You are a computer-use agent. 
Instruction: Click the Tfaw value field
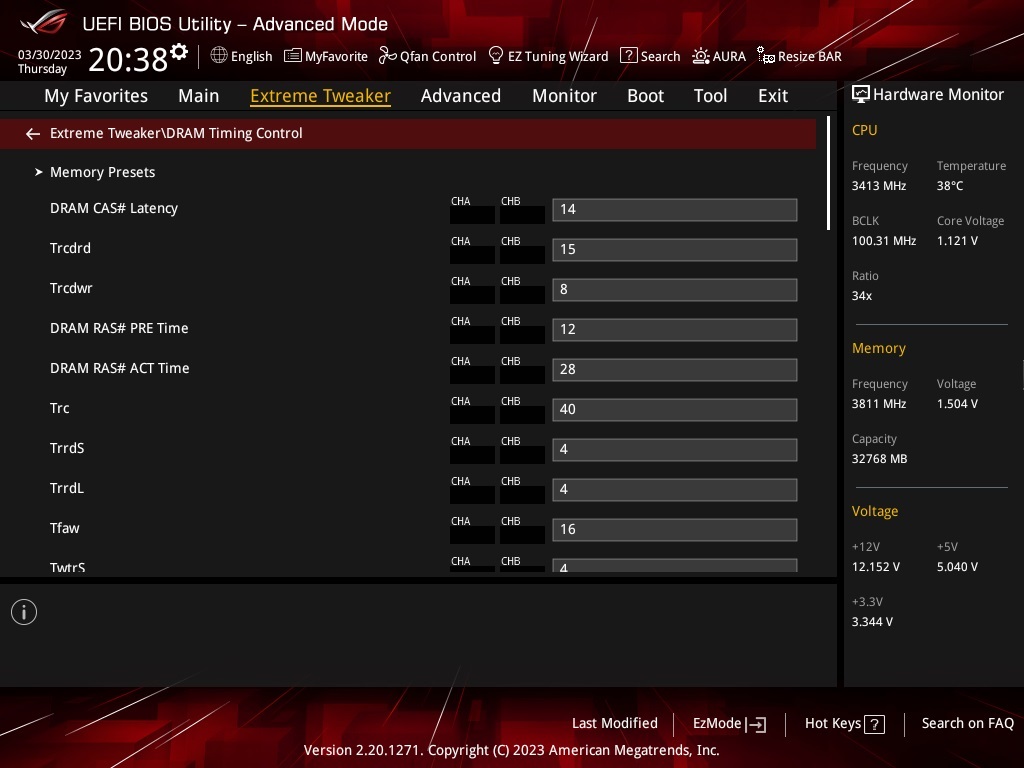coord(675,530)
